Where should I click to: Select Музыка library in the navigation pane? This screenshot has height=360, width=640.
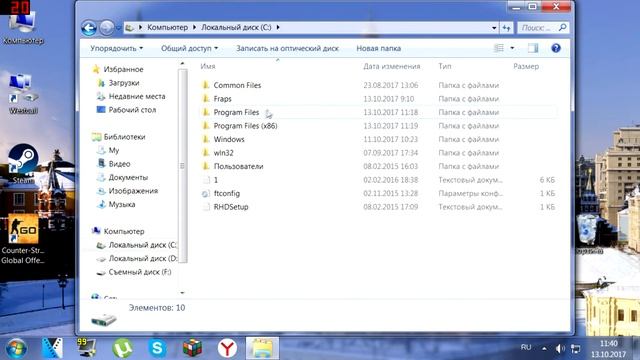click(x=121, y=204)
